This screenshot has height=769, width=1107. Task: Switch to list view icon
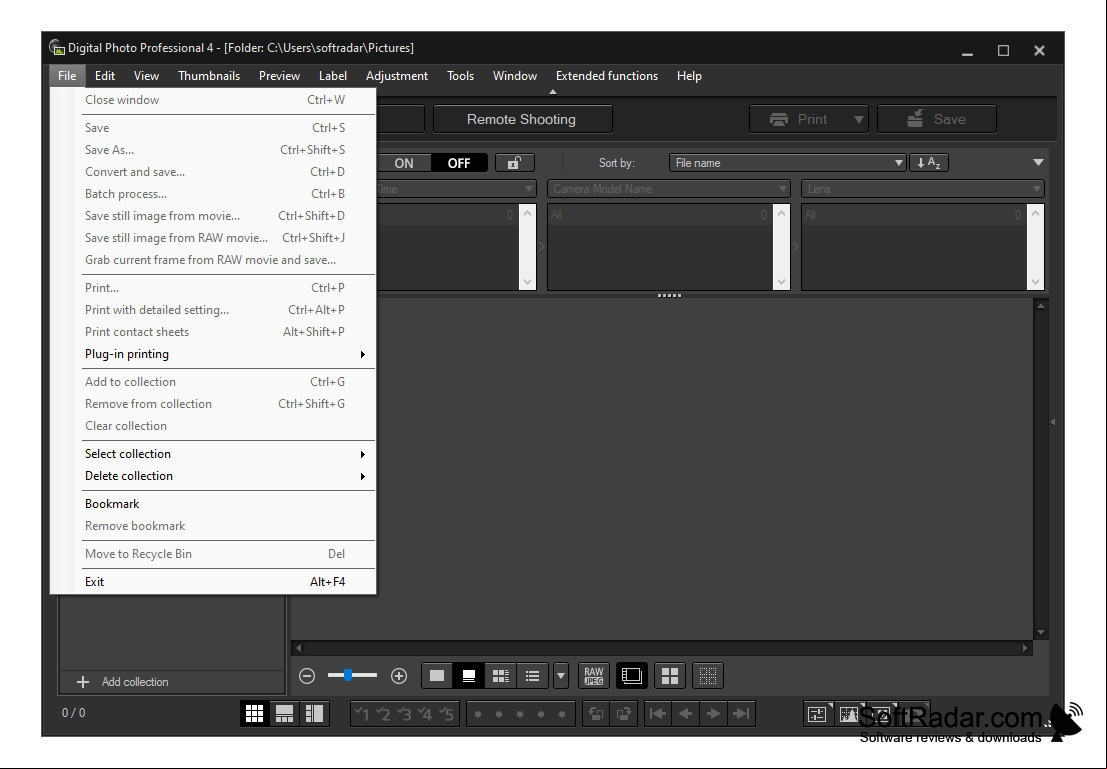[x=532, y=676]
